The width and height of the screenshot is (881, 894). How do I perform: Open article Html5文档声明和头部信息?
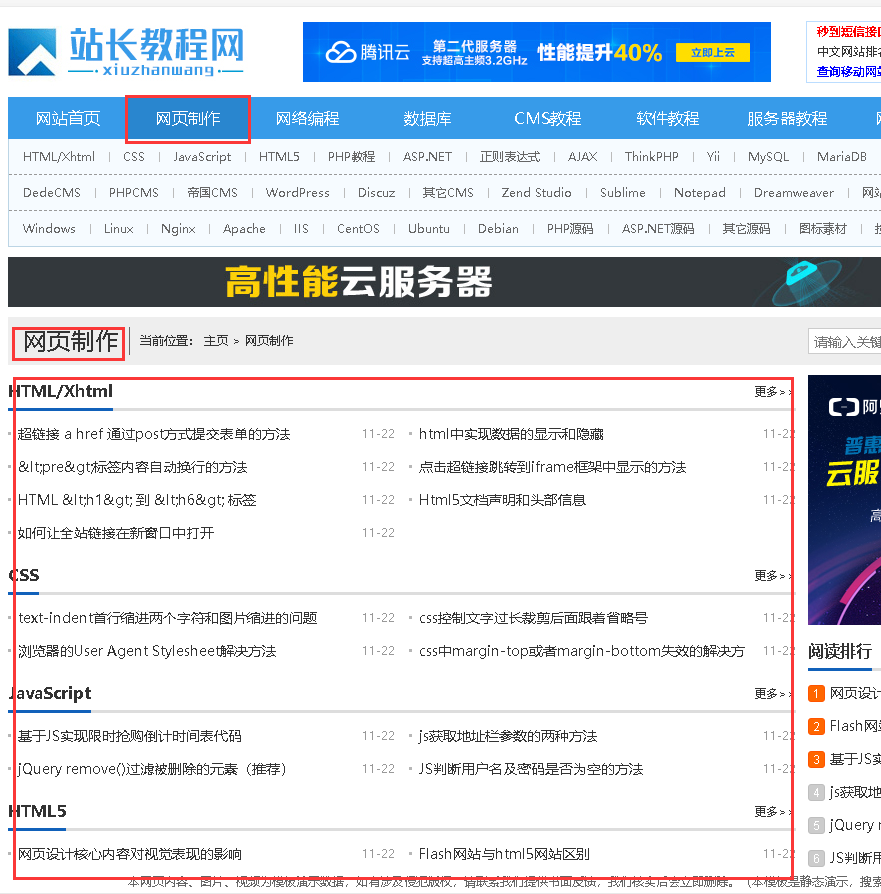point(502,501)
